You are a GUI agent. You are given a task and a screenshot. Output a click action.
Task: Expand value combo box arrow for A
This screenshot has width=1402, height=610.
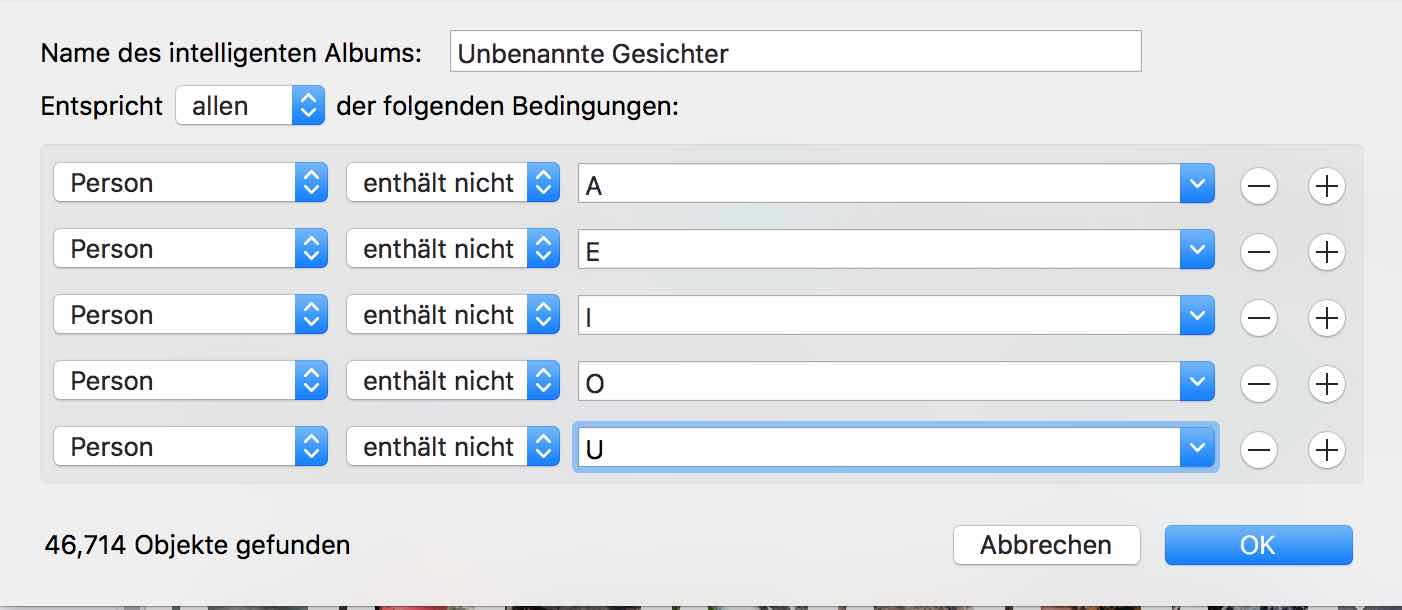coord(1197,184)
